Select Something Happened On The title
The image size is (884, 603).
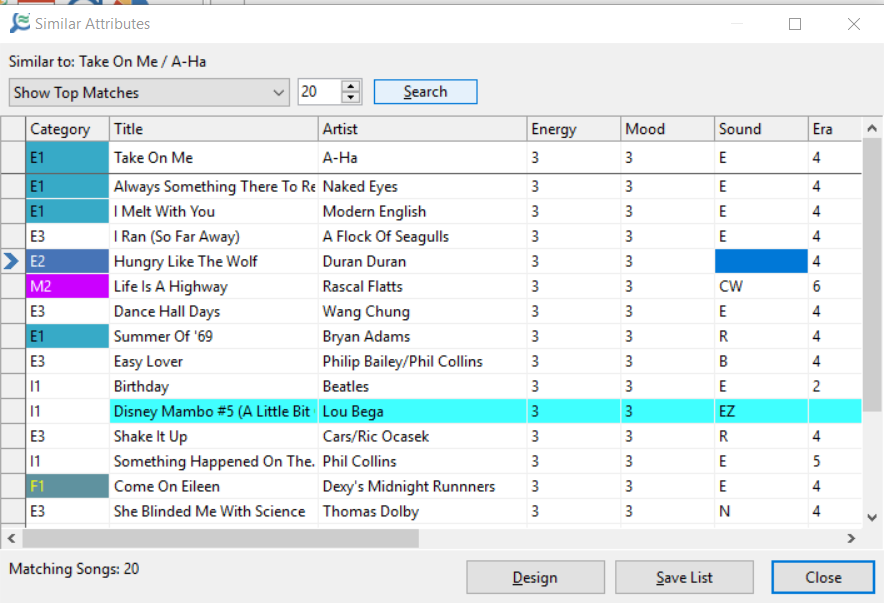[x=214, y=461]
